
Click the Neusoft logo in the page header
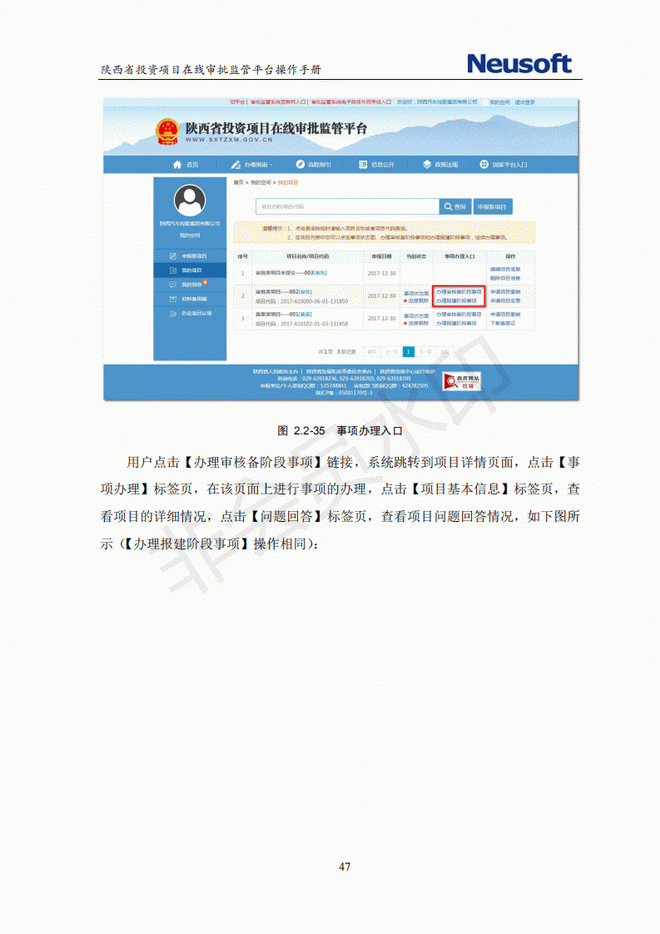[519, 64]
